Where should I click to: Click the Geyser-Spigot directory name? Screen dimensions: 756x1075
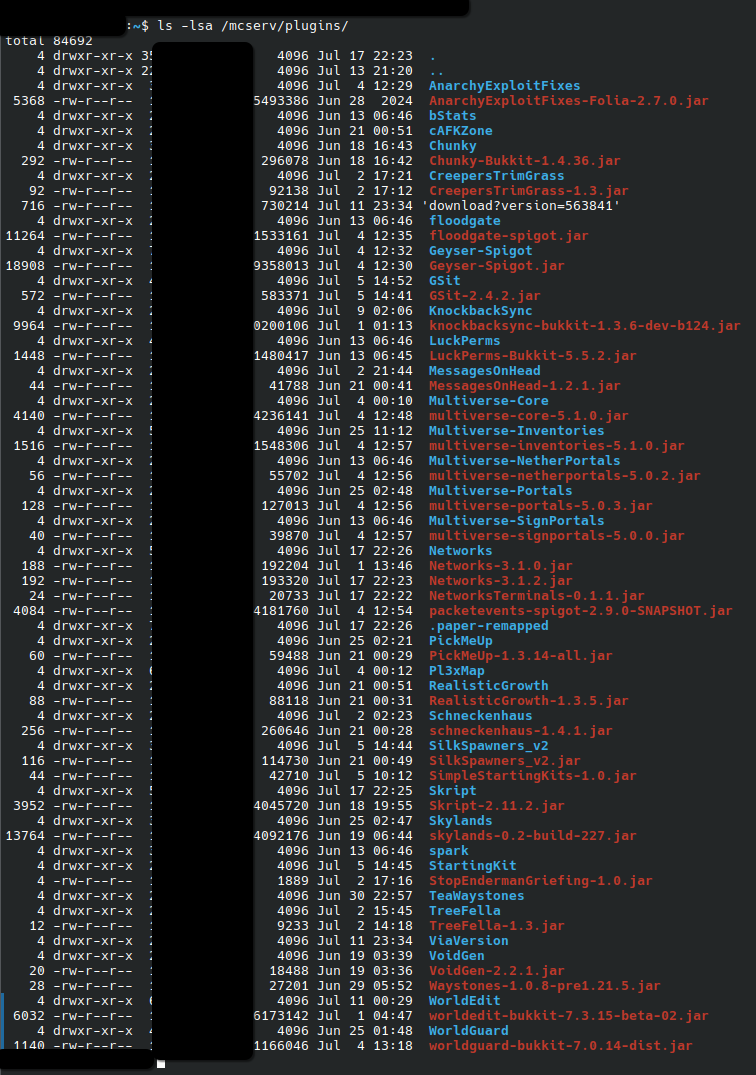[480, 251]
